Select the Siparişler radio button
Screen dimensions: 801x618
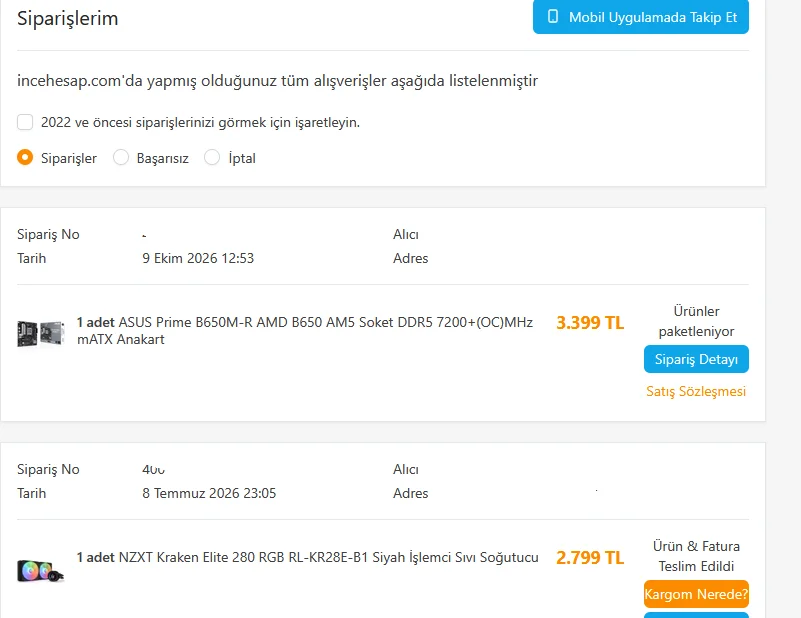tap(25, 157)
